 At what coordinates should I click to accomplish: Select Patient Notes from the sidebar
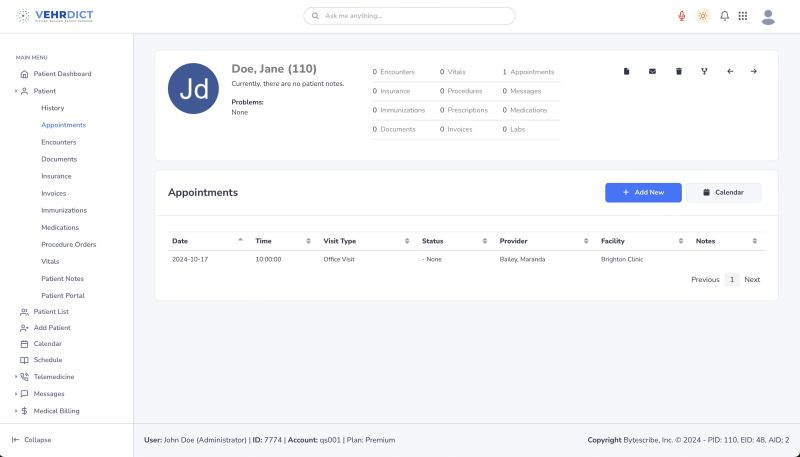point(62,278)
